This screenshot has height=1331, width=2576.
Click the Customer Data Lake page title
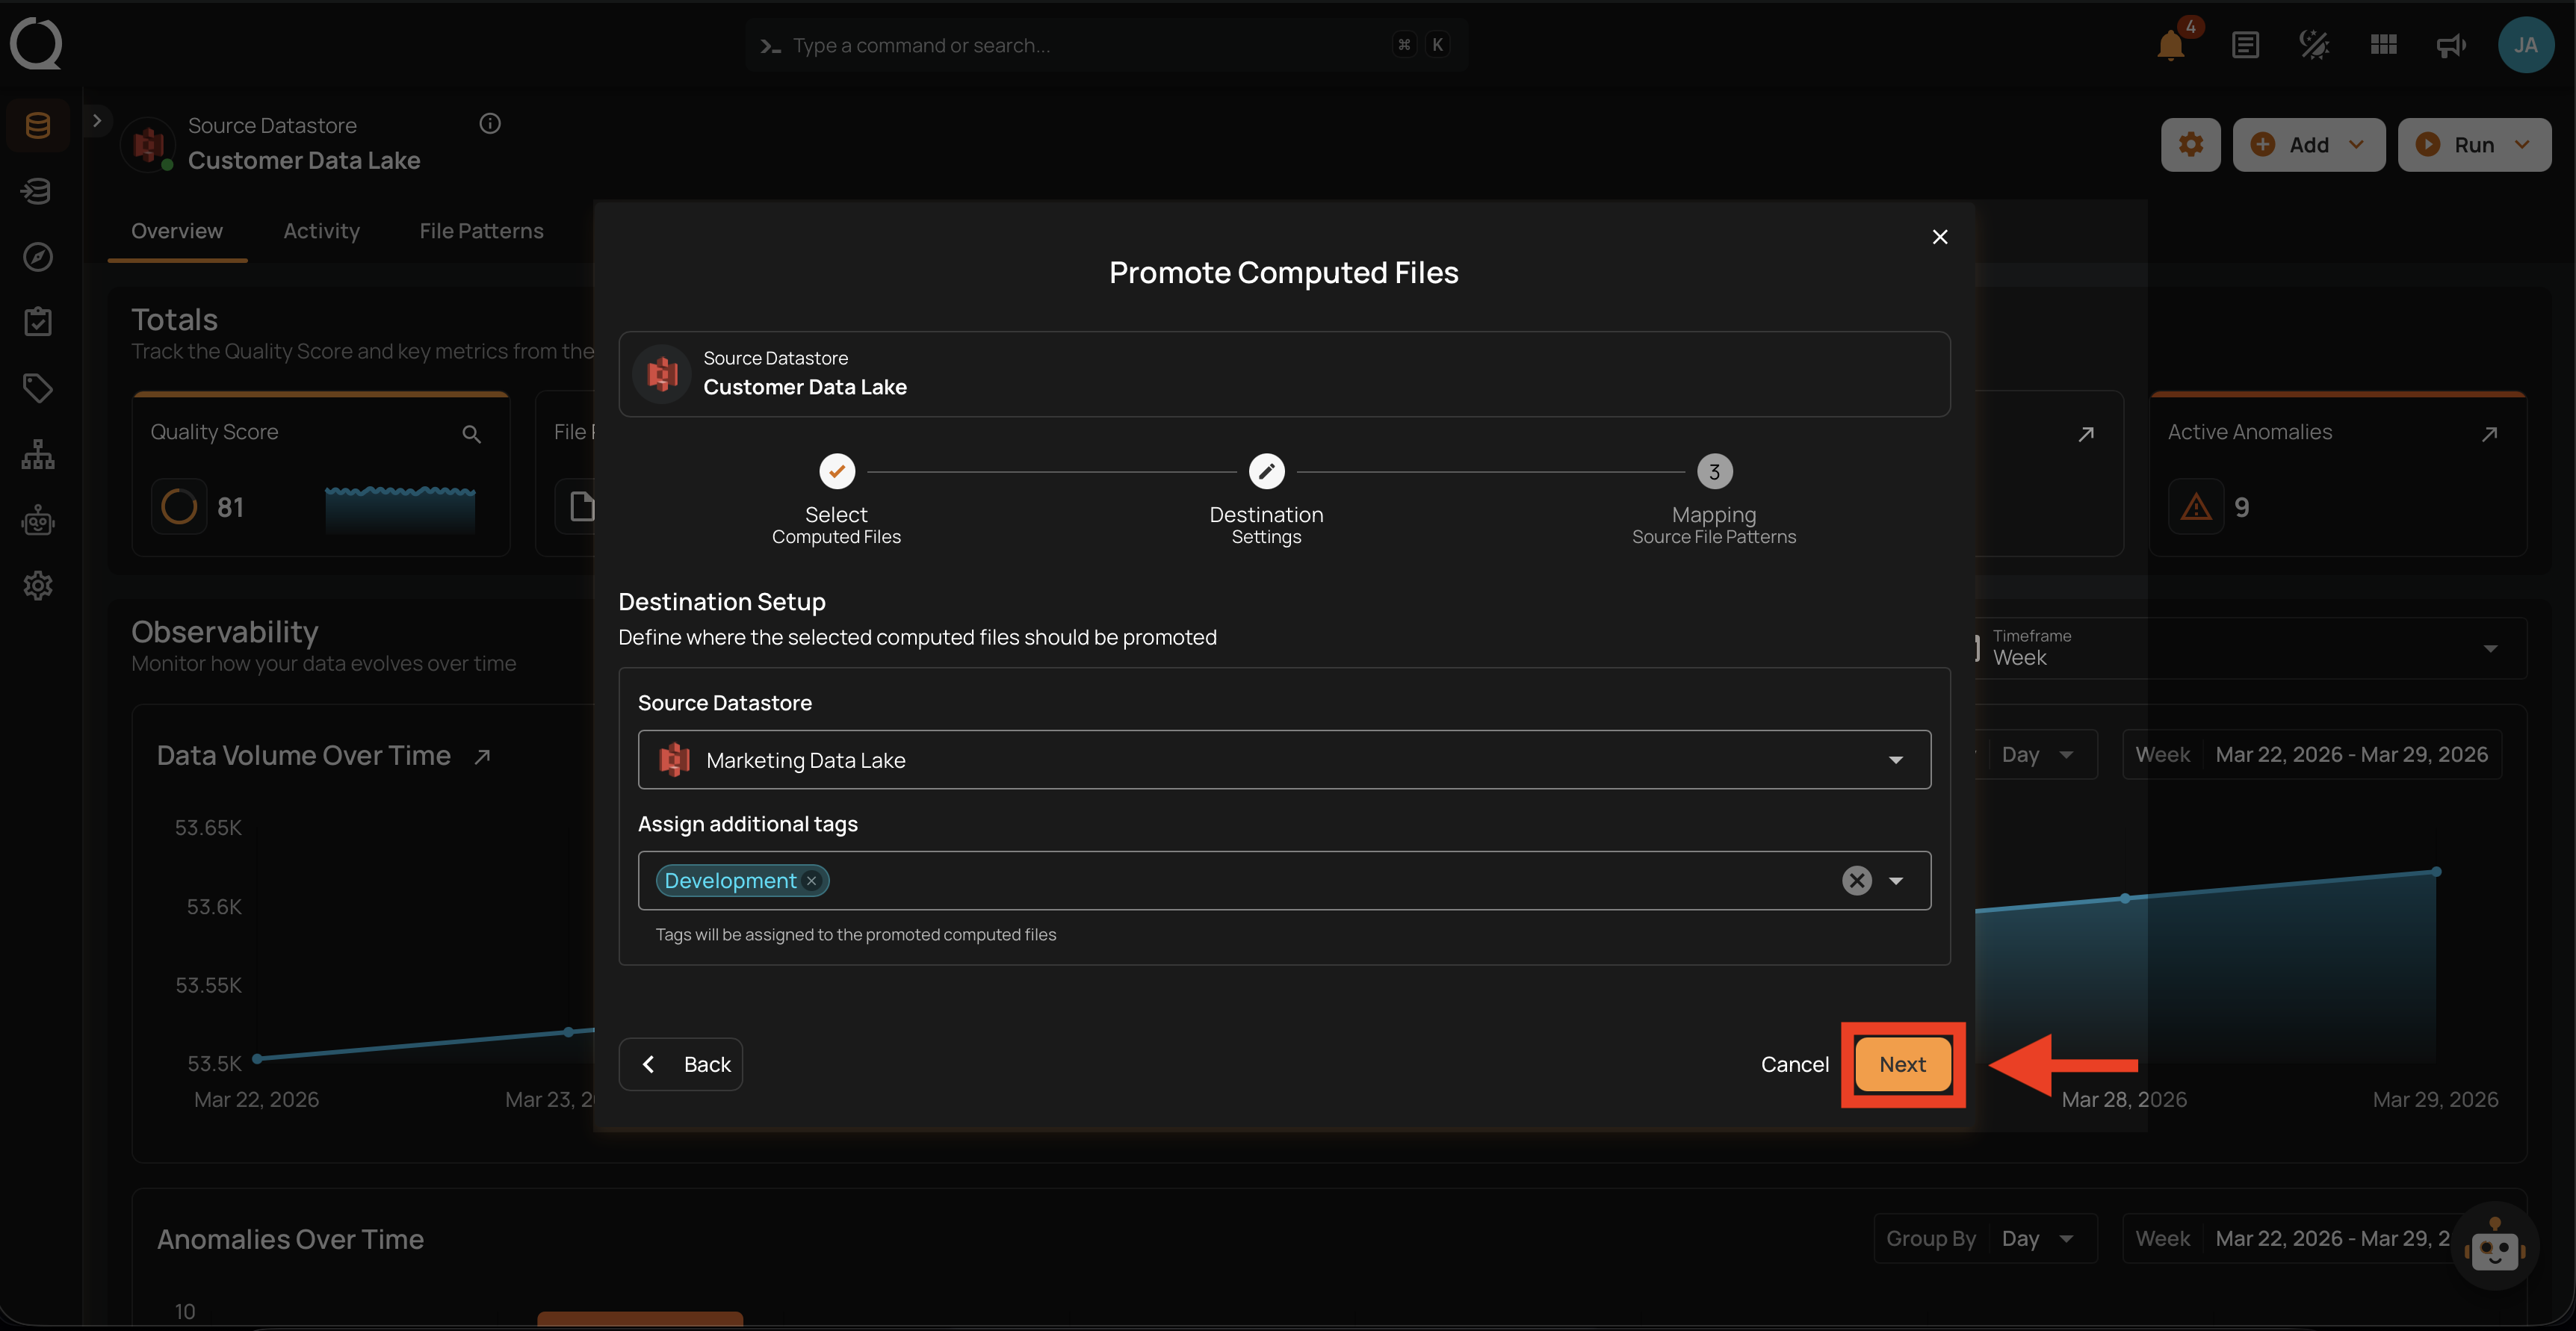pos(304,160)
